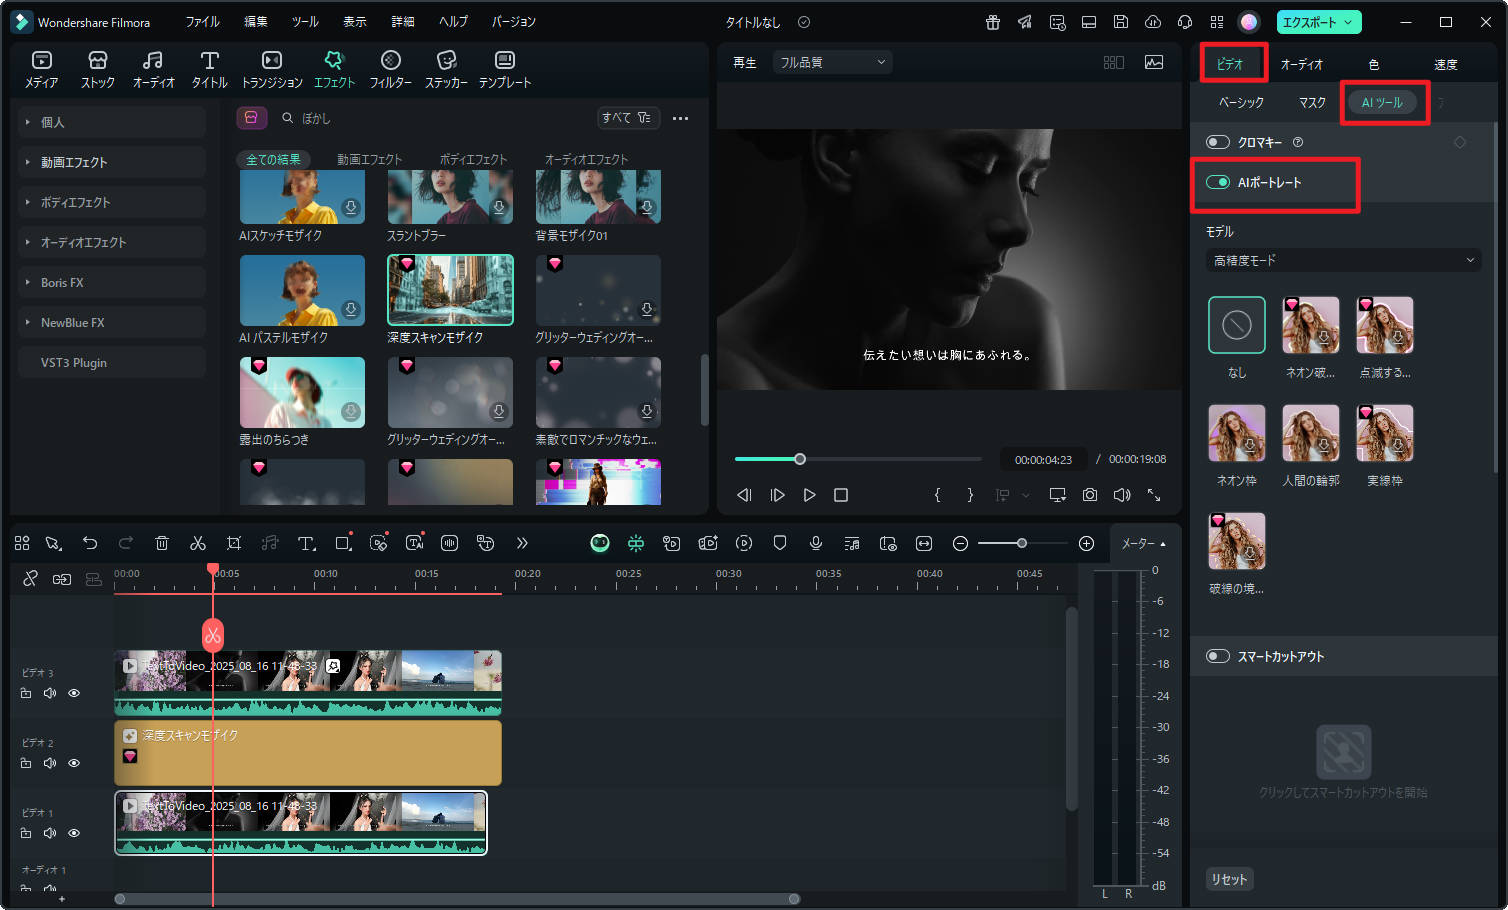This screenshot has height=910, width=1508.
Task: Open the フィルター filters library
Action: (391, 70)
